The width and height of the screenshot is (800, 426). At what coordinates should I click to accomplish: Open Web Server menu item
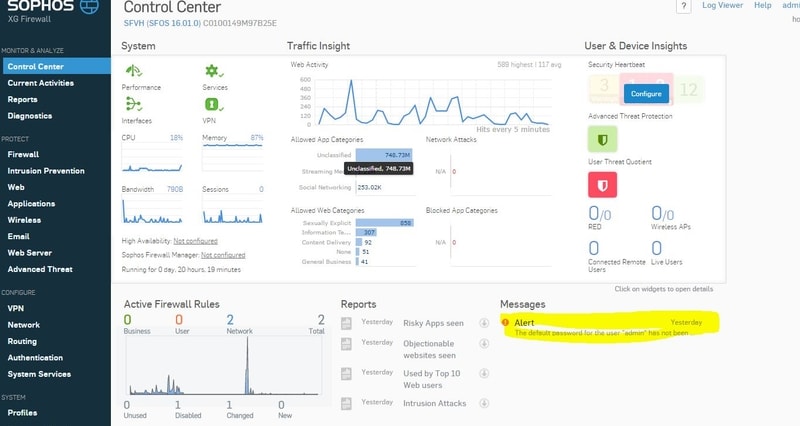(x=30, y=253)
